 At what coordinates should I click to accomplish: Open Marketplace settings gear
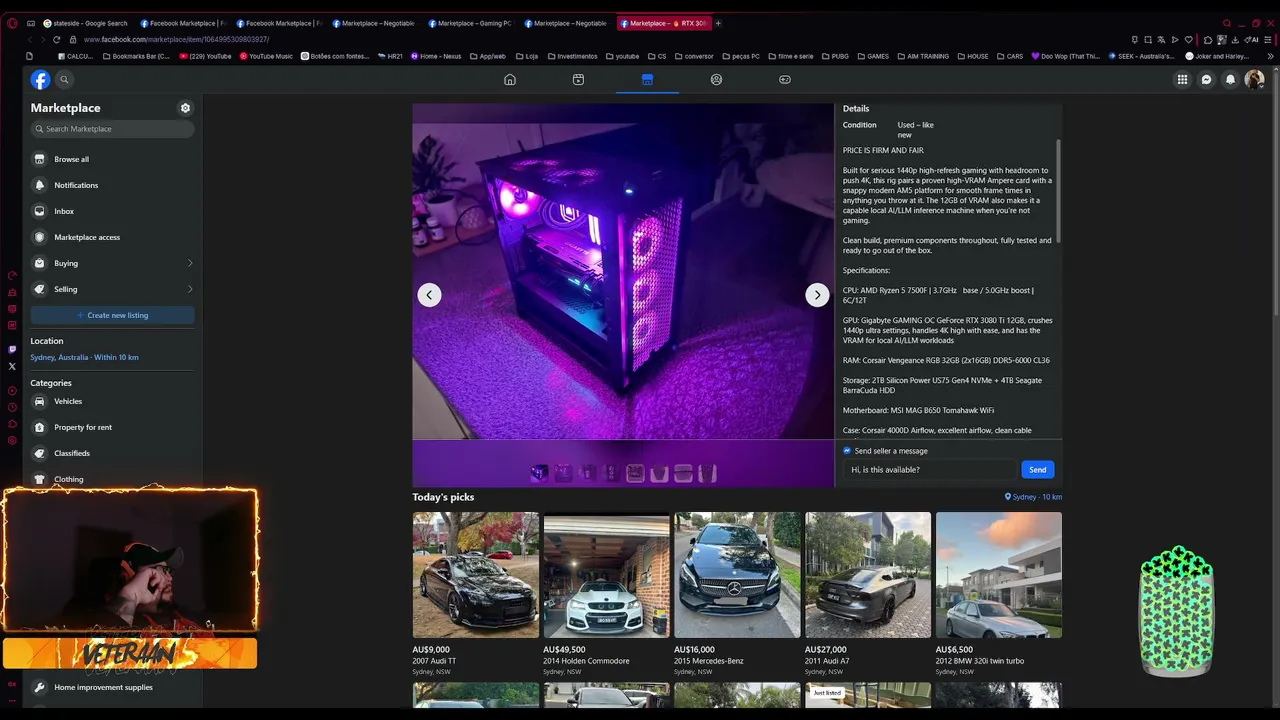(185, 108)
